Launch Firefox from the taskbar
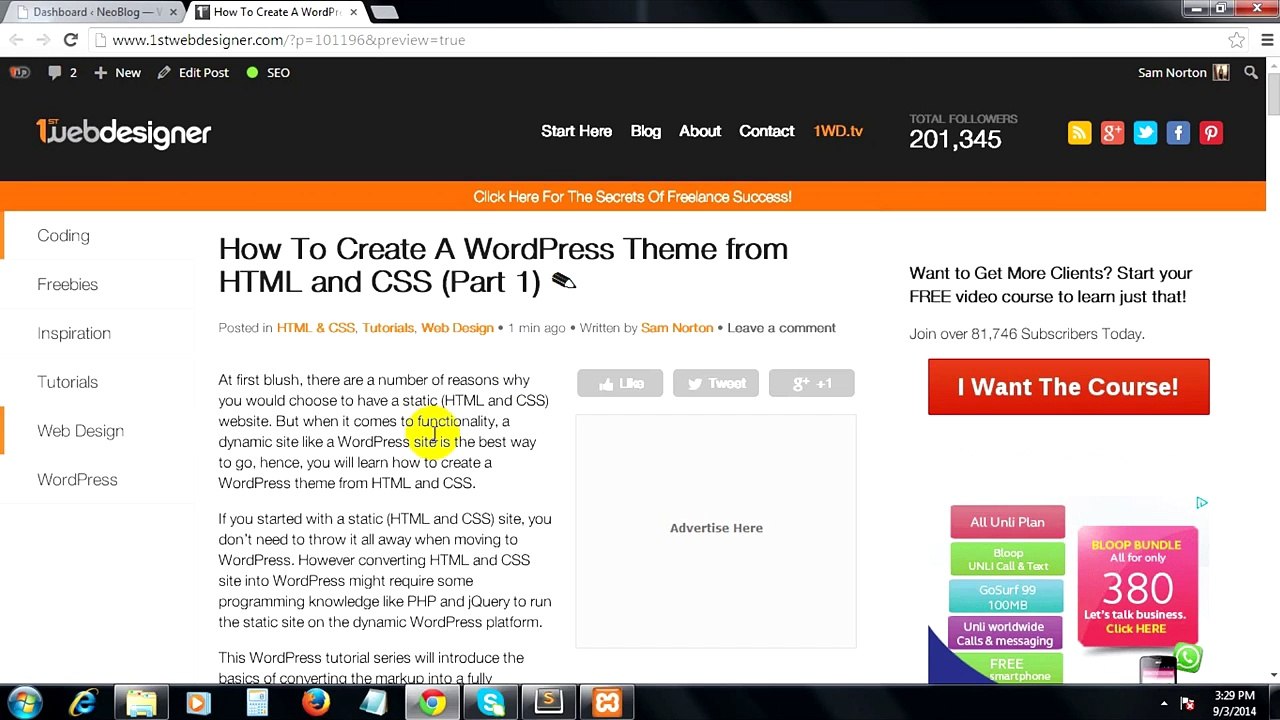Viewport: 1280px width, 720px height. 316,703
